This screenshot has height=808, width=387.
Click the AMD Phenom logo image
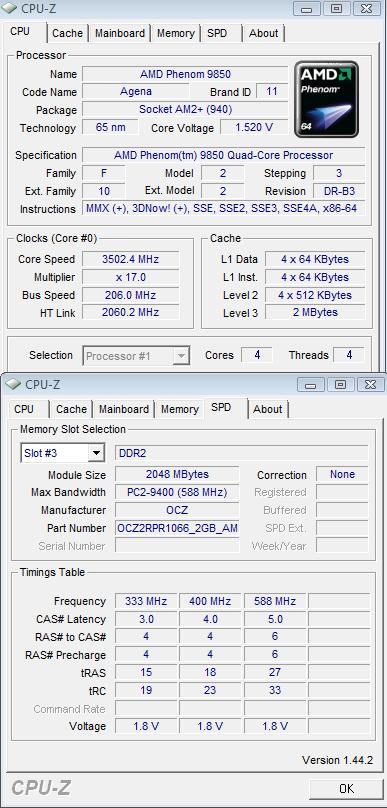pos(326,99)
